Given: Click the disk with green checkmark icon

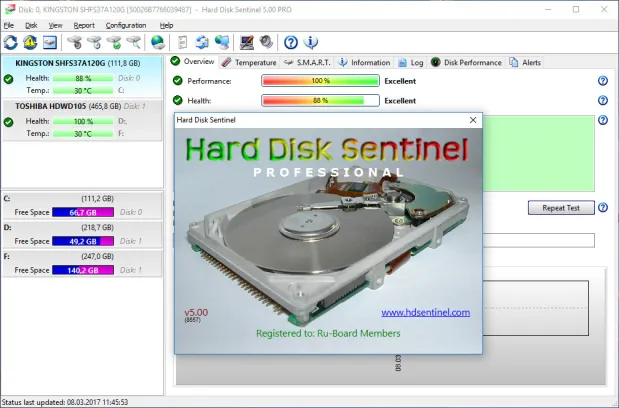Looking at the screenshot, I should (114, 42).
